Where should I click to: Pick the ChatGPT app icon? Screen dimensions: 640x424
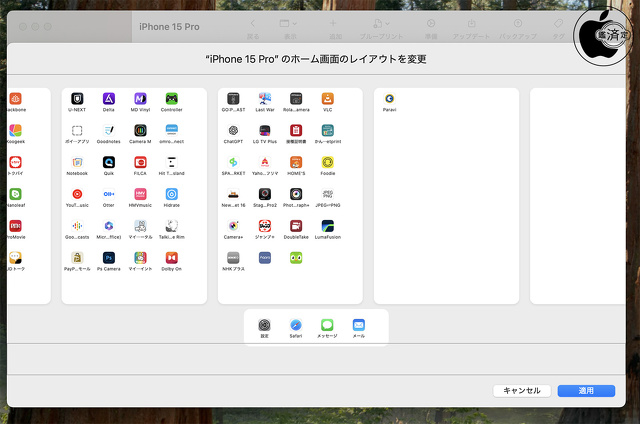pos(233,130)
